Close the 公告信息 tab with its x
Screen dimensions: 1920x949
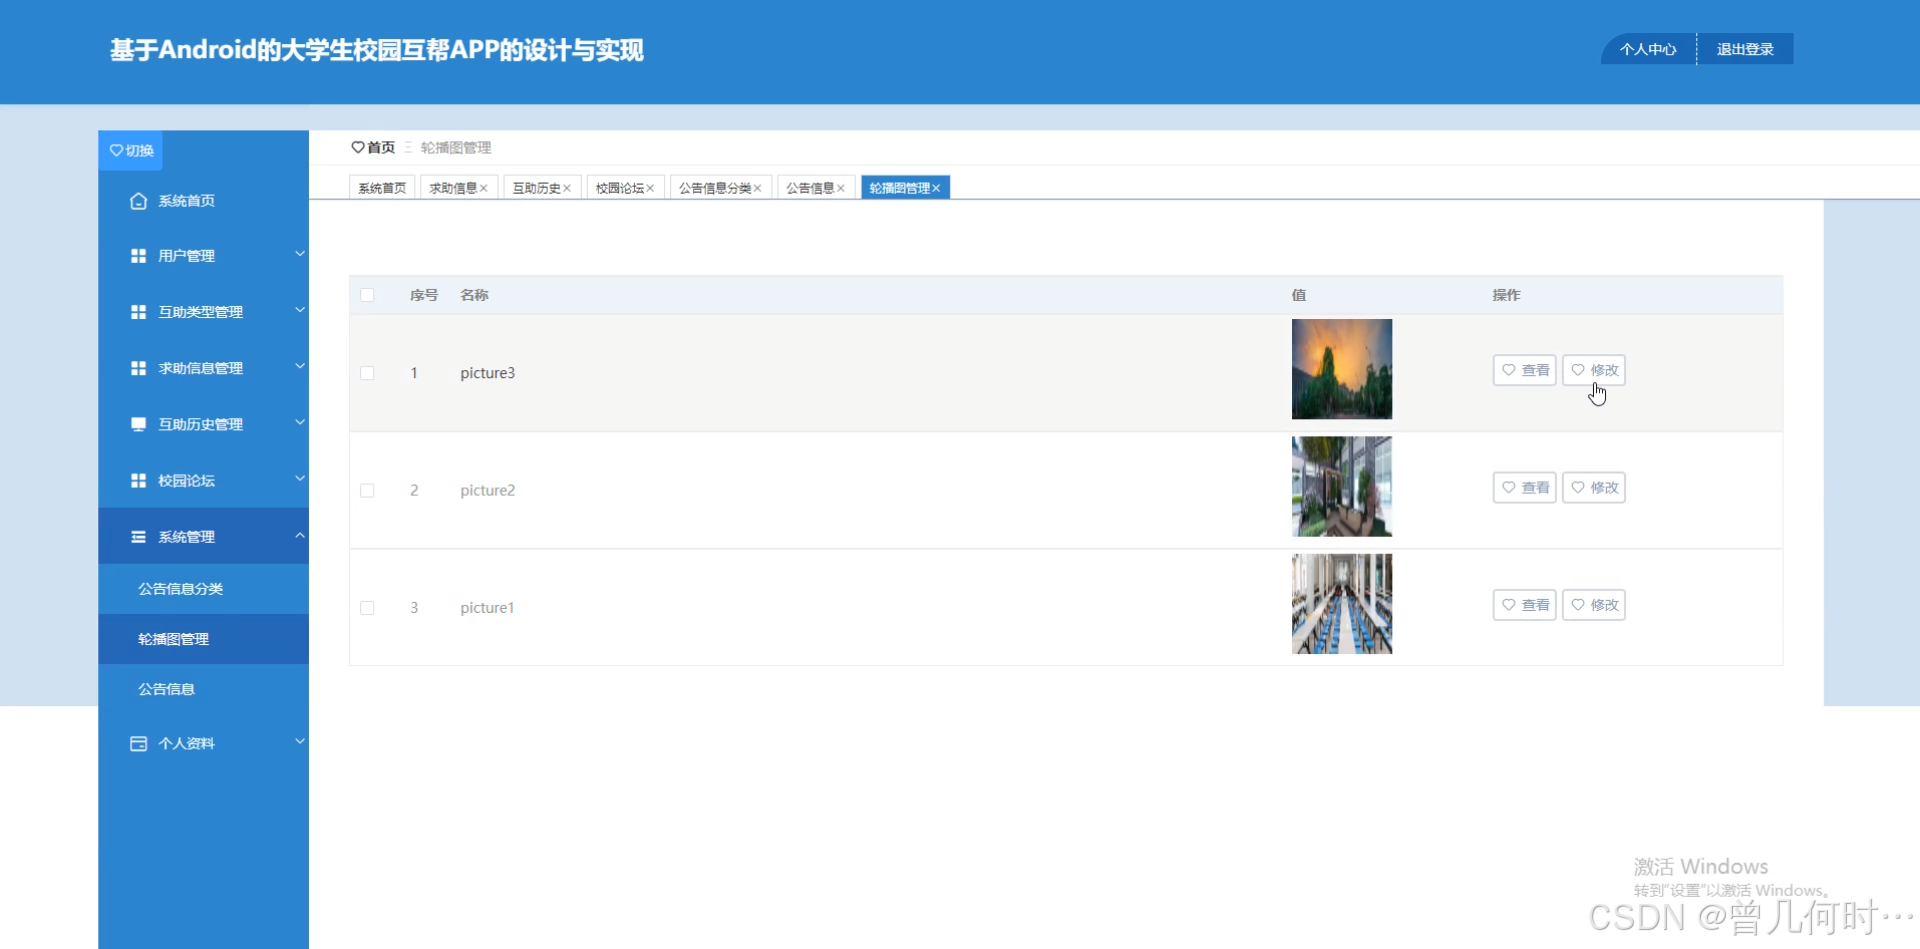(x=841, y=188)
